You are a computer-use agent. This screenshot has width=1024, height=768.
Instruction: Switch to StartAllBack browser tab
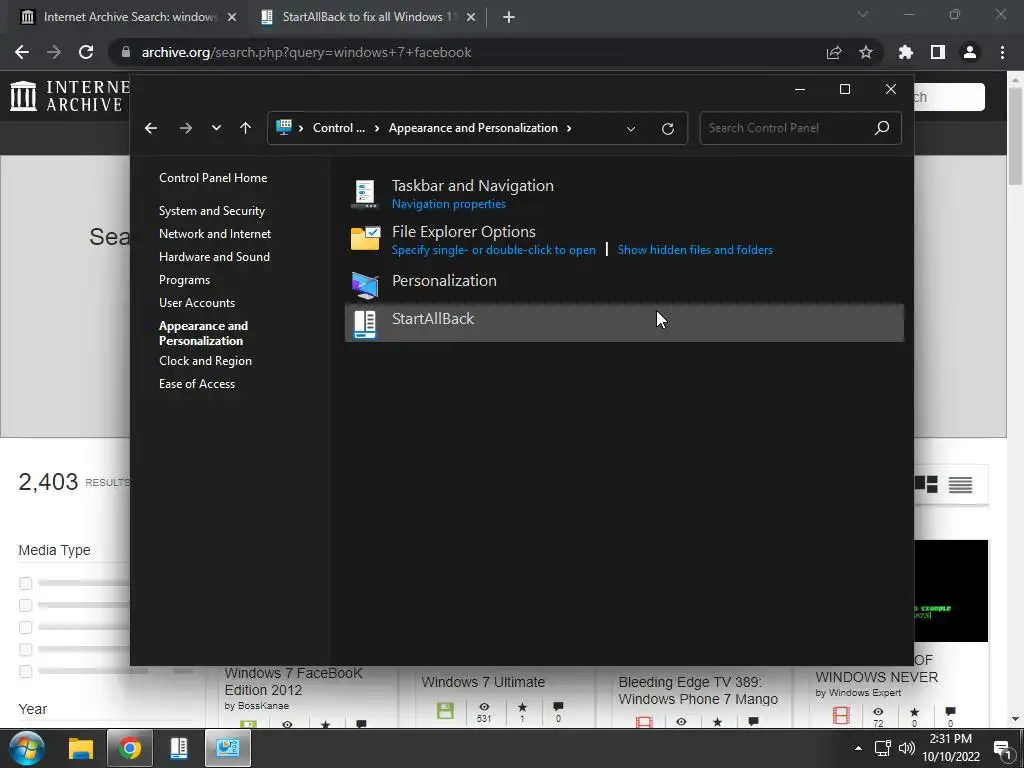[368, 17]
